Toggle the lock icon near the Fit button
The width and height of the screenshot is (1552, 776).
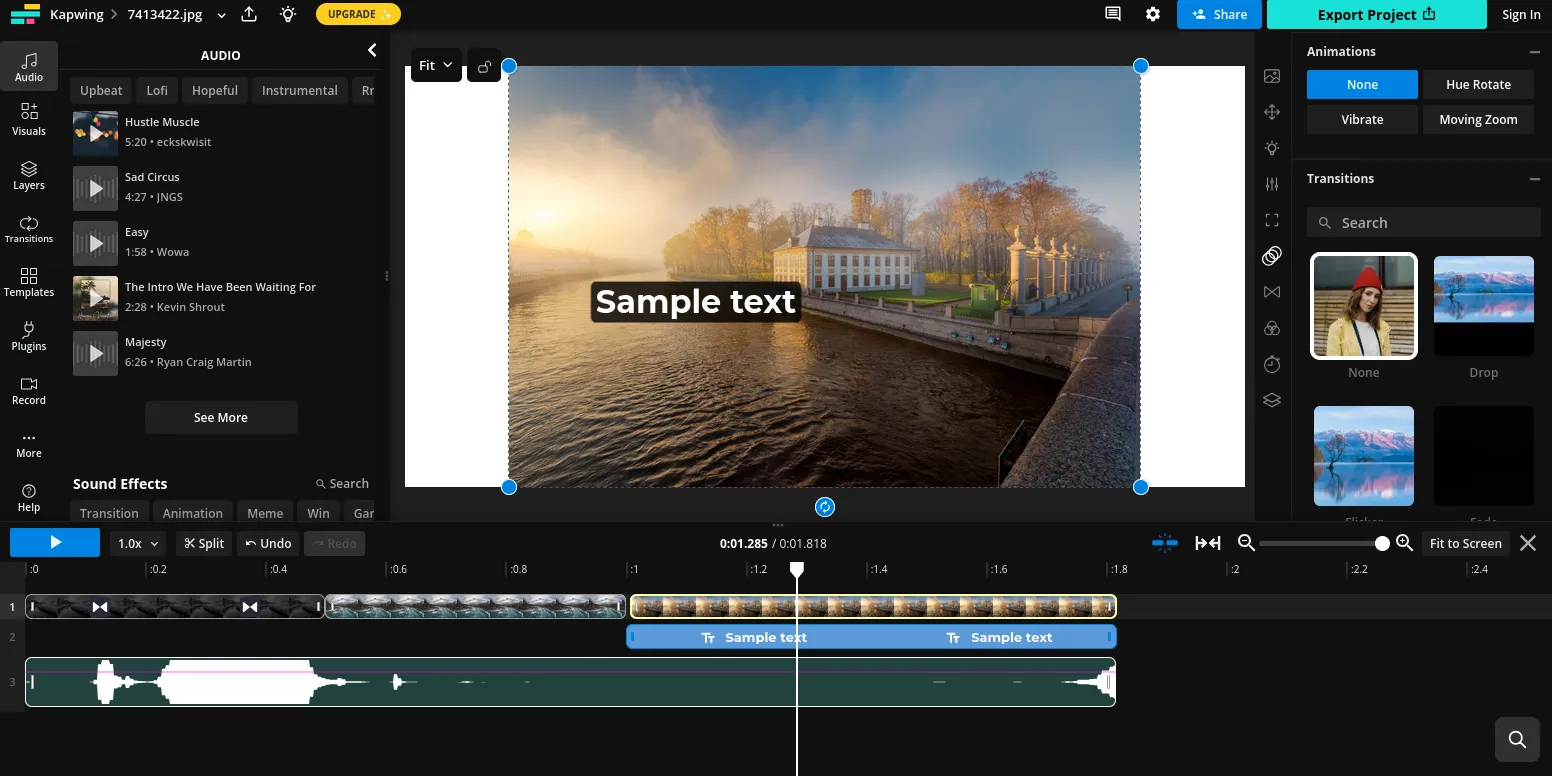coord(484,65)
